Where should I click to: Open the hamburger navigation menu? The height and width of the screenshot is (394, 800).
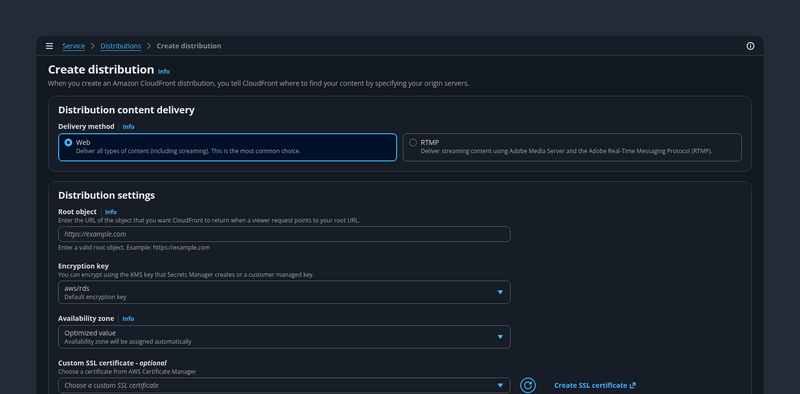(x=49, y=46)
